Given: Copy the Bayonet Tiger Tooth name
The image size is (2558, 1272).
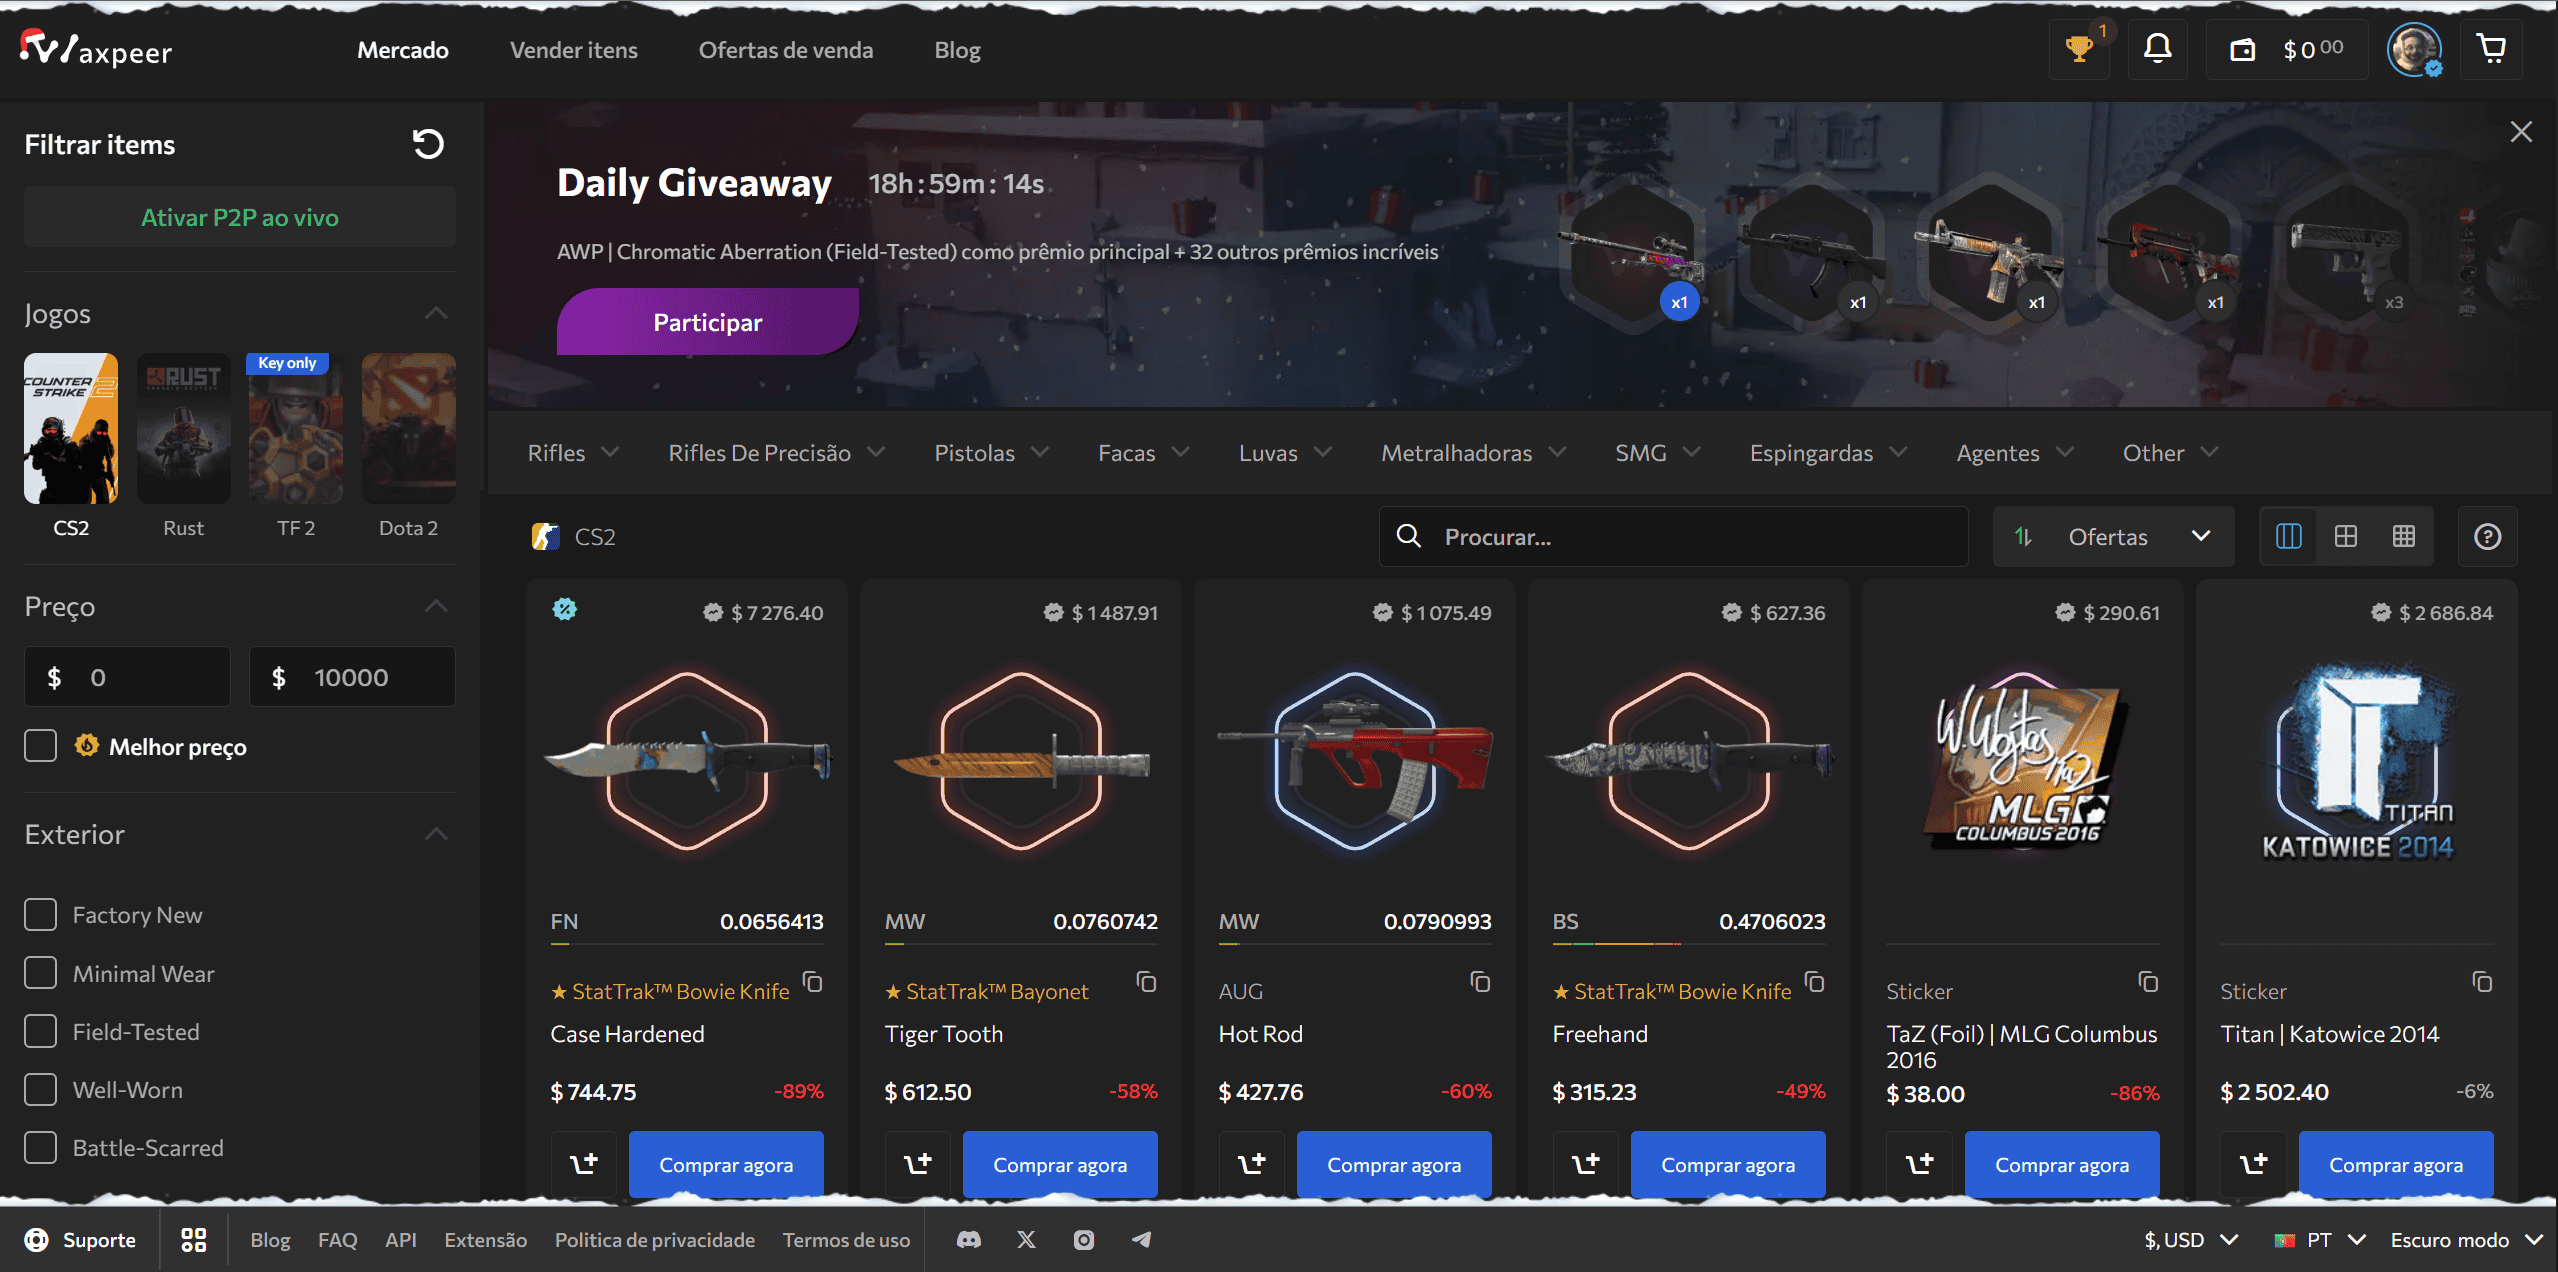Looking at the screenshot, I should click(x=1147, y=982).
